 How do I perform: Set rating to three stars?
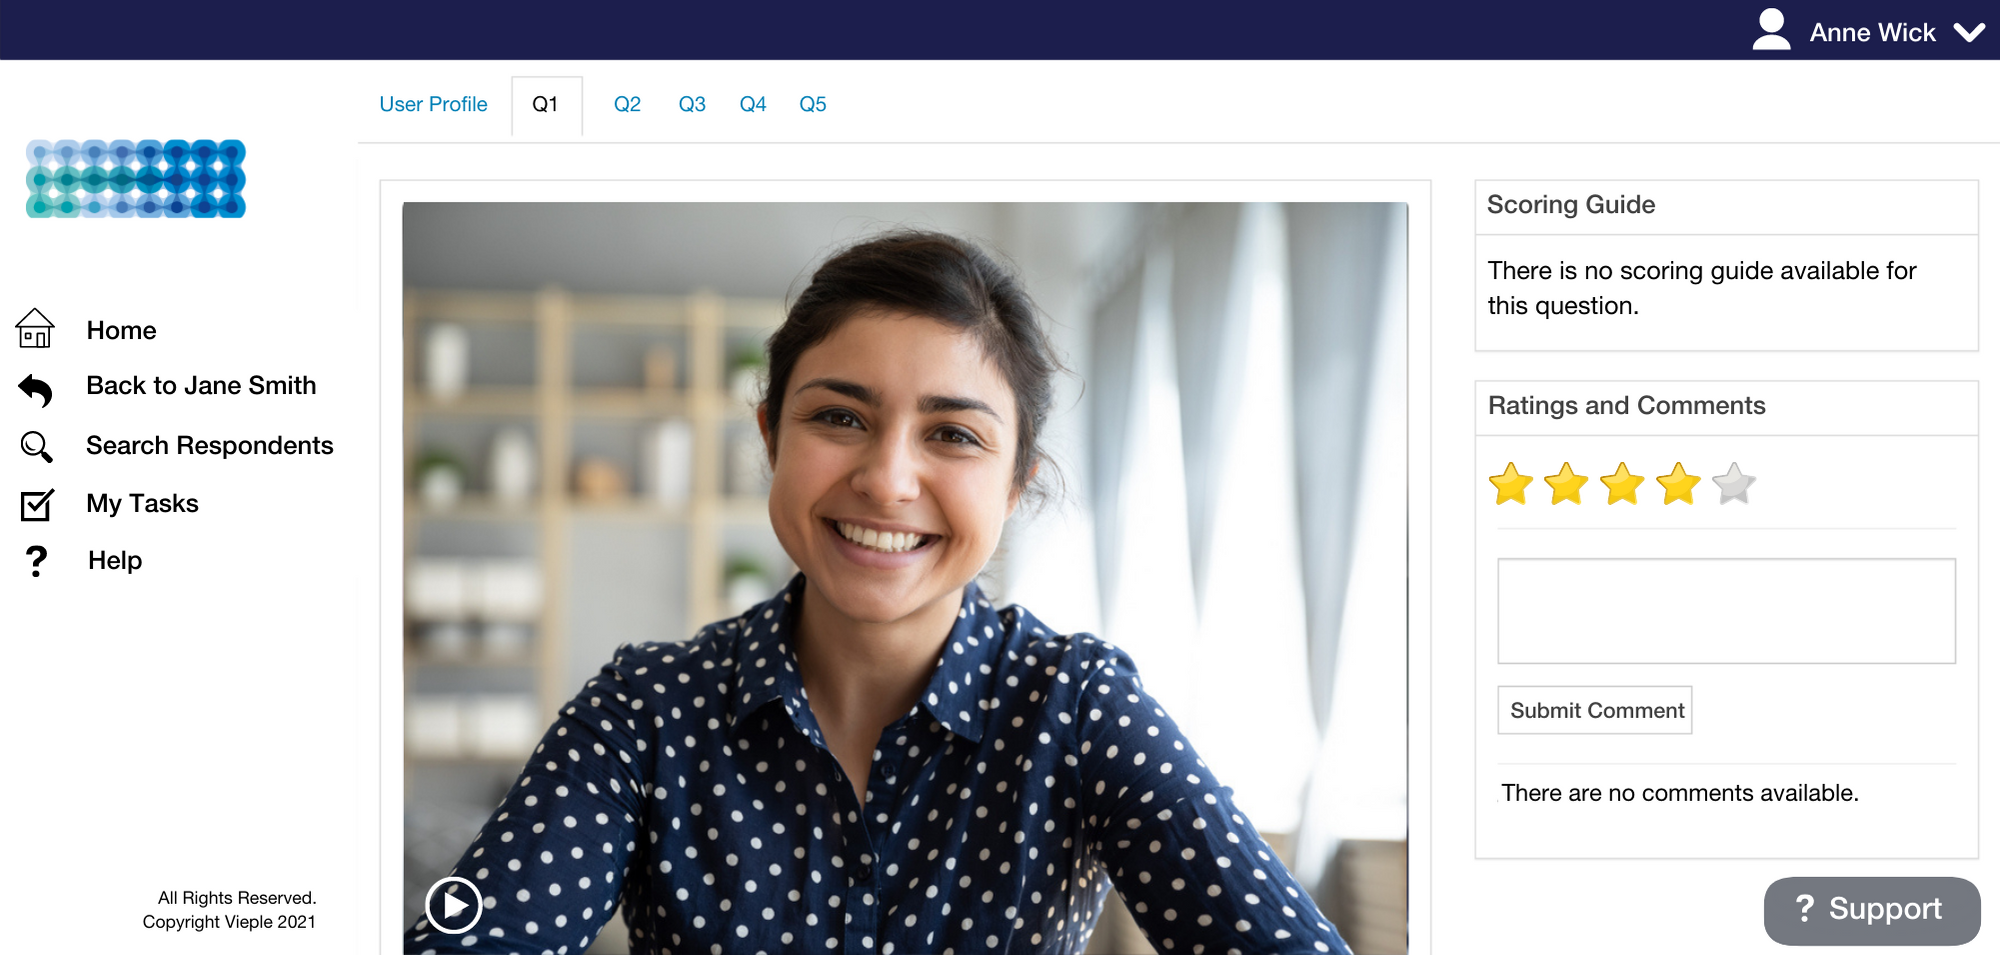click(1622, 485)
